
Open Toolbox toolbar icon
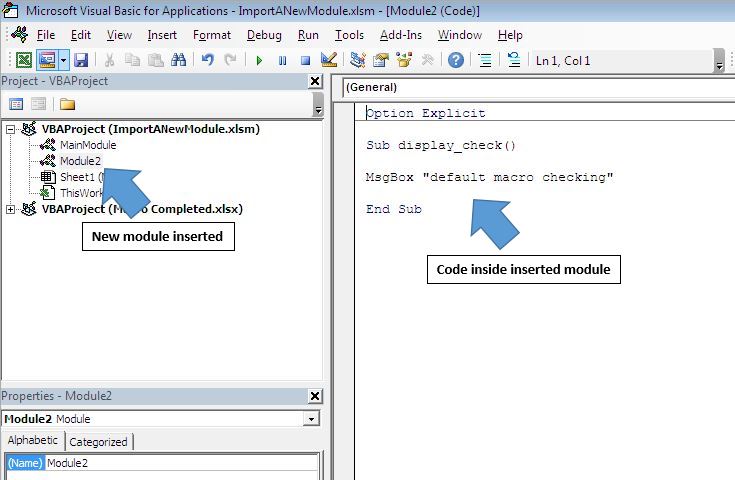[x=428, y=60]
